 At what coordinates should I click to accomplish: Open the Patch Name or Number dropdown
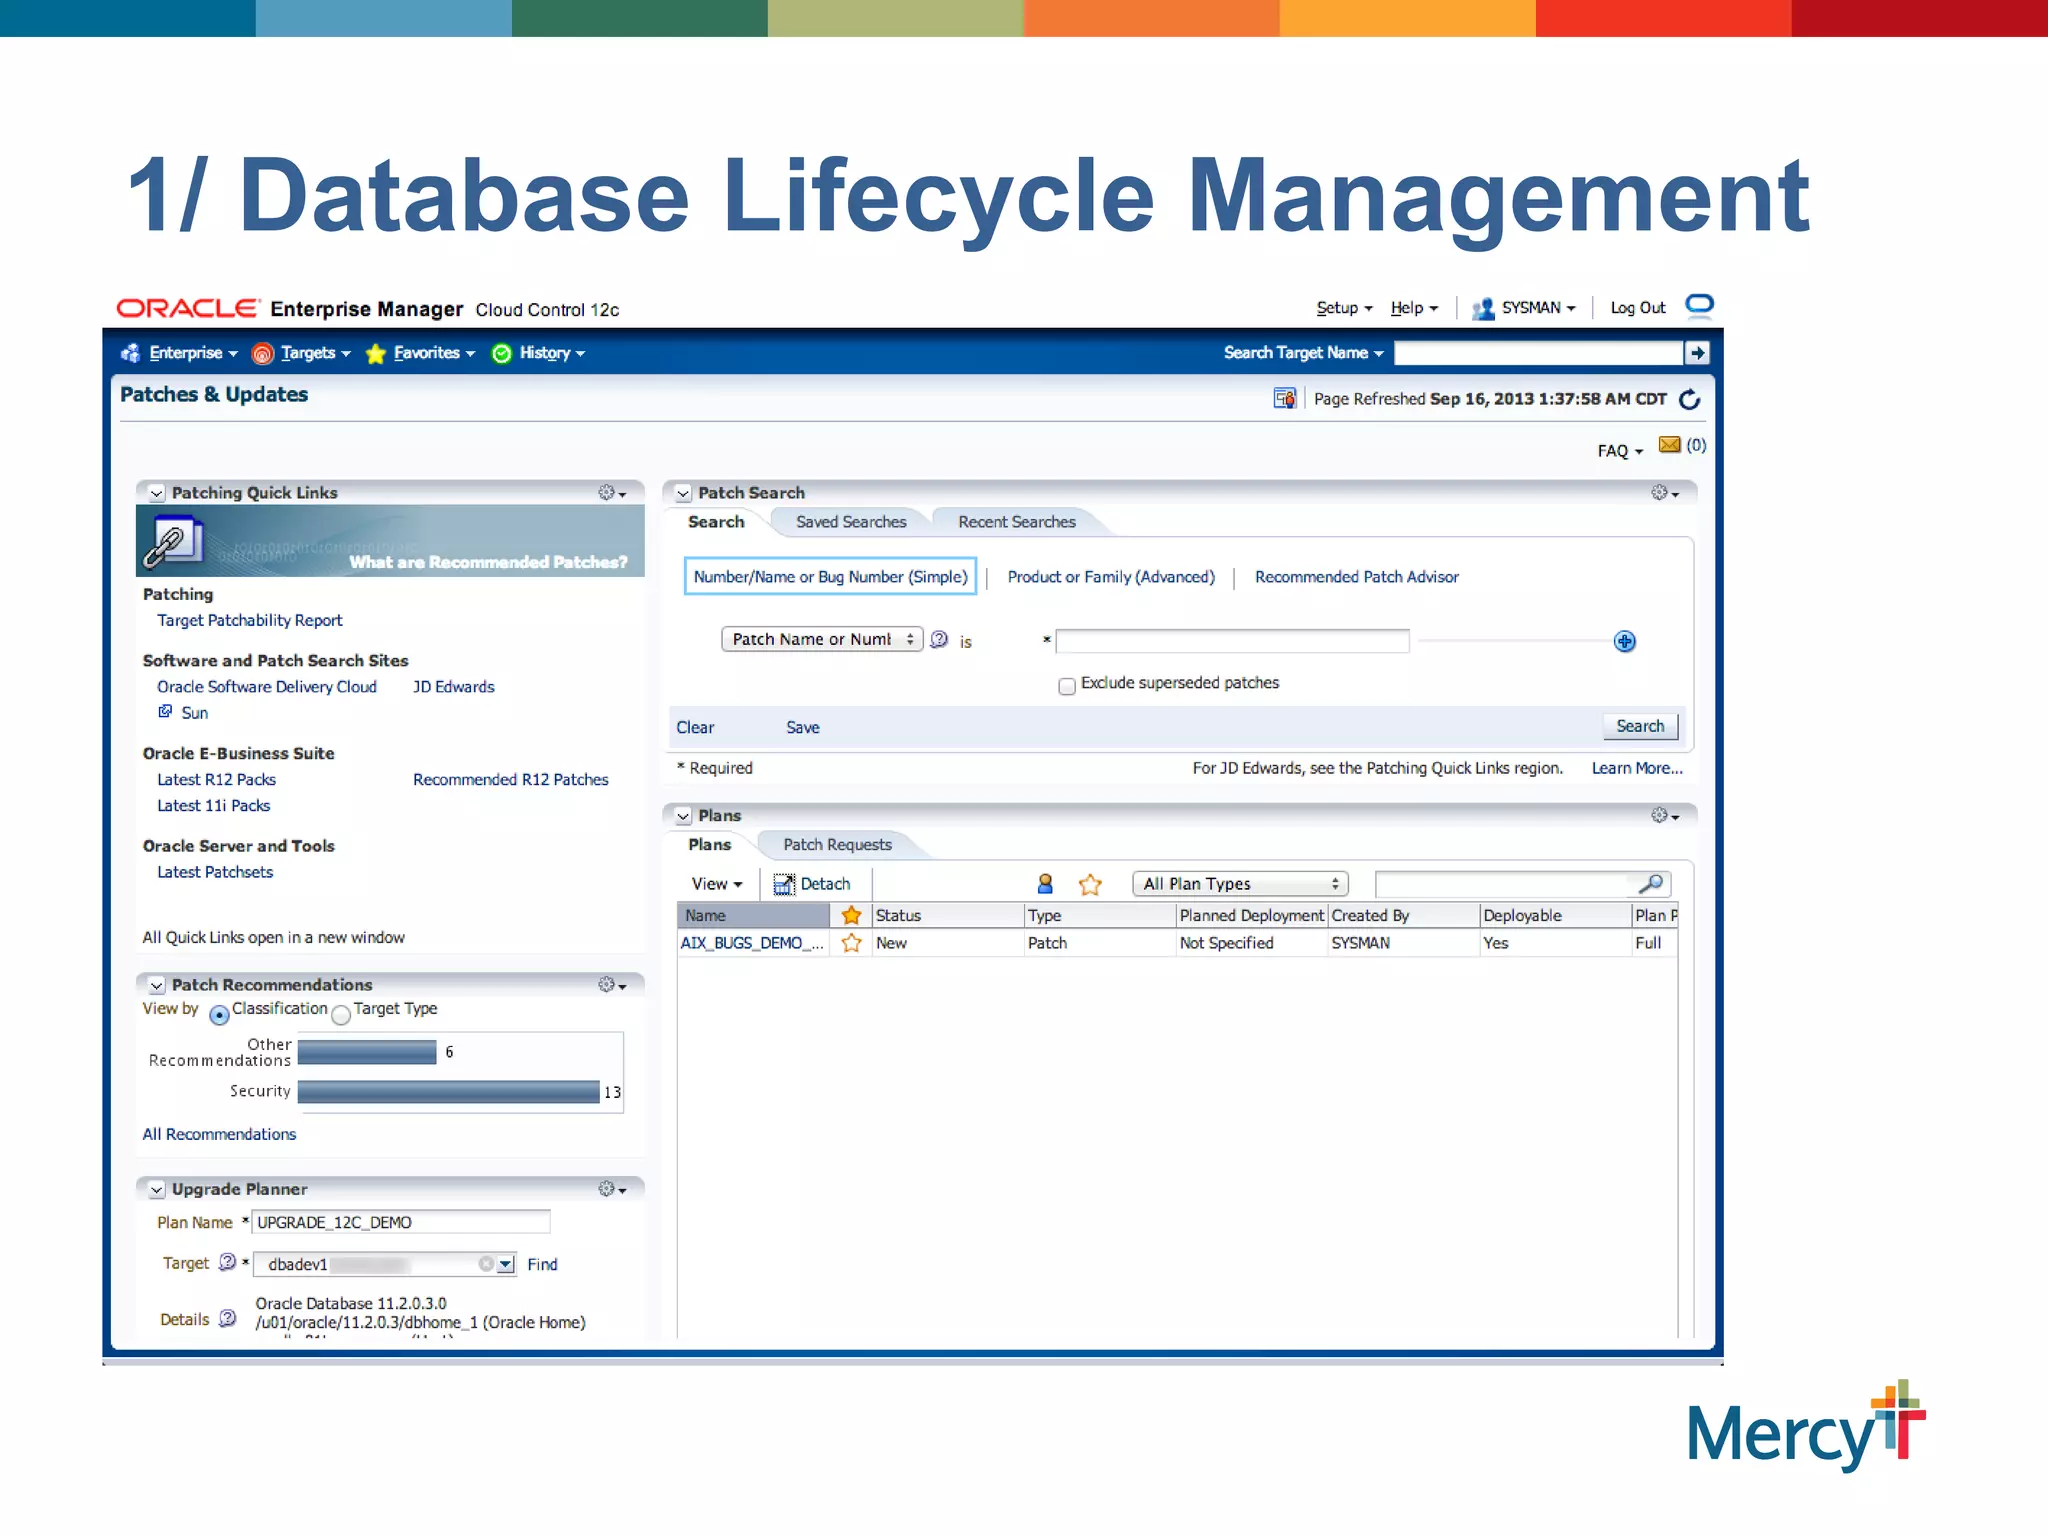822,639
